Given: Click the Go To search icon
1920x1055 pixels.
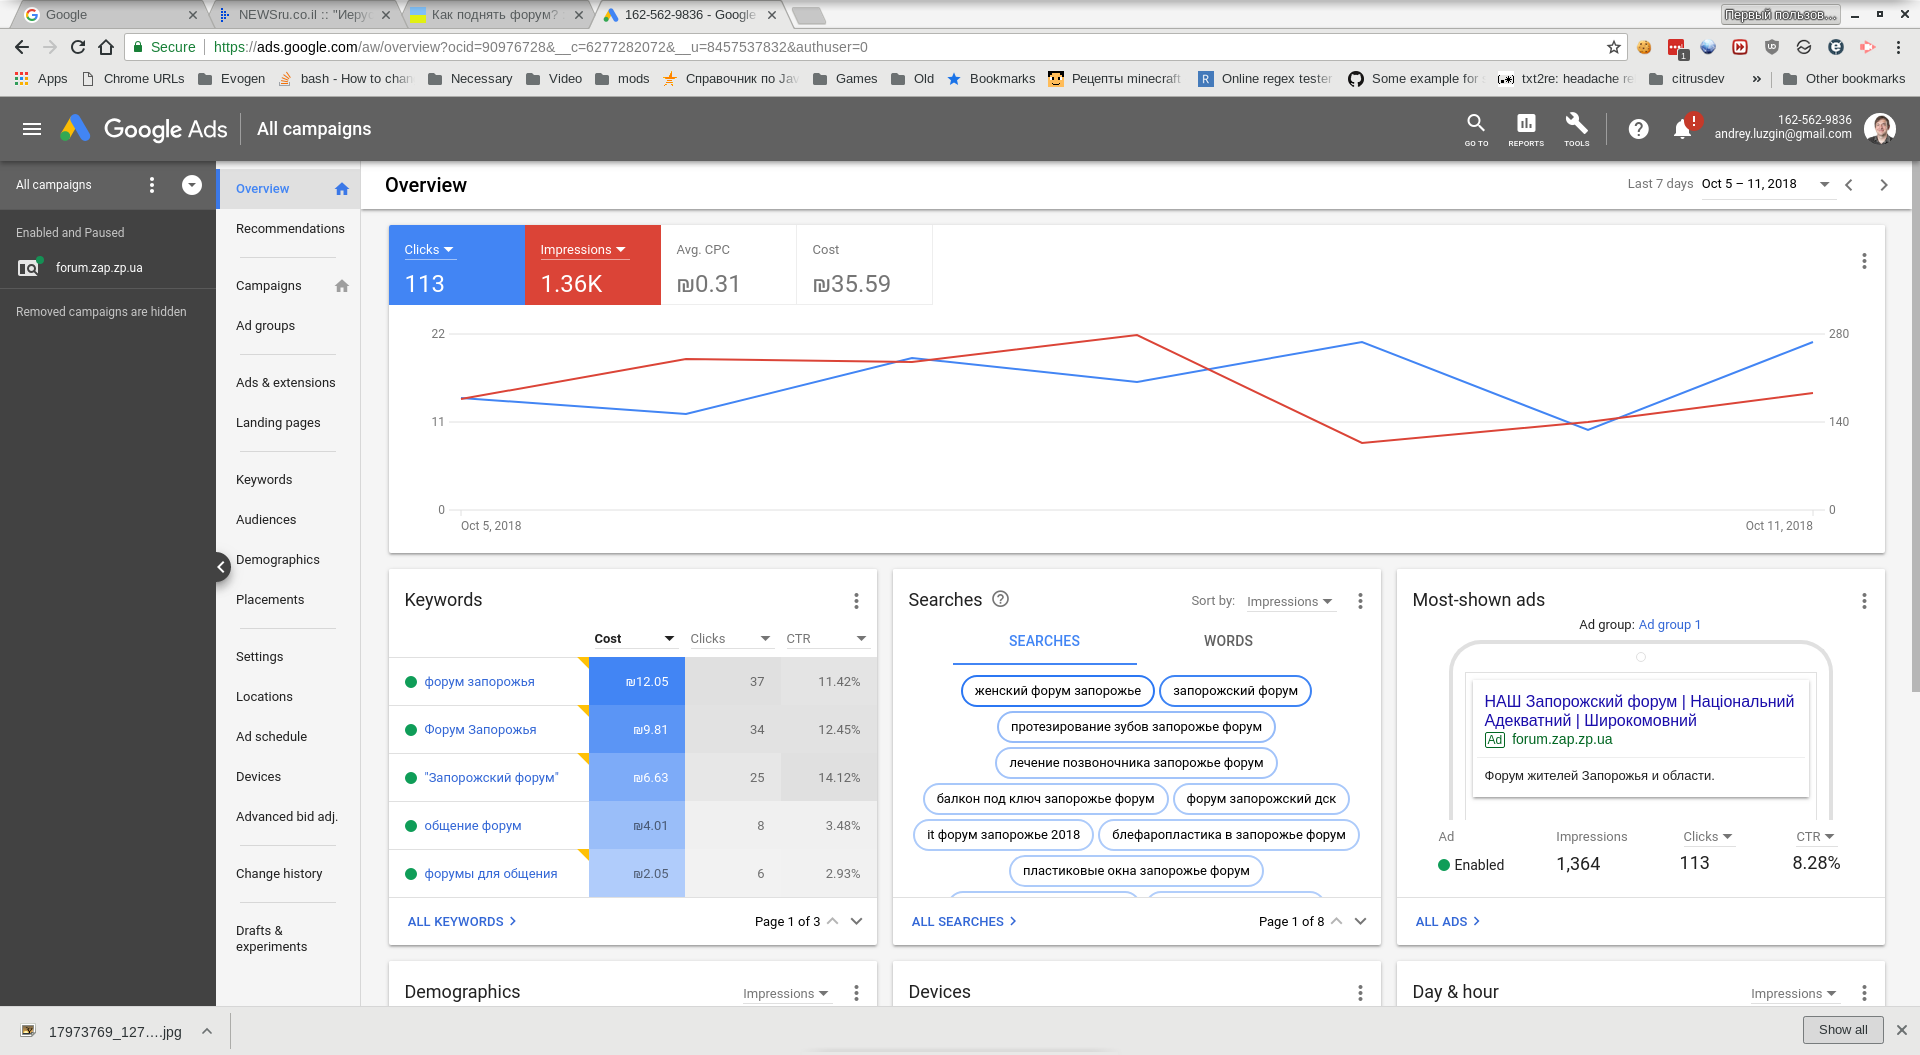Looking at the screenshot, I should [1476, 125].
